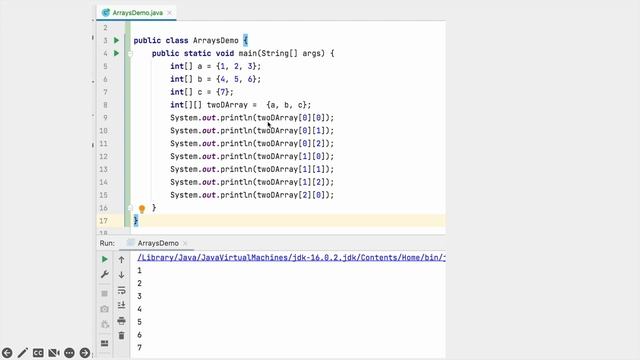Open more options ellipsis button
Viewport: 640px width, 360px height.
point(69,353)
